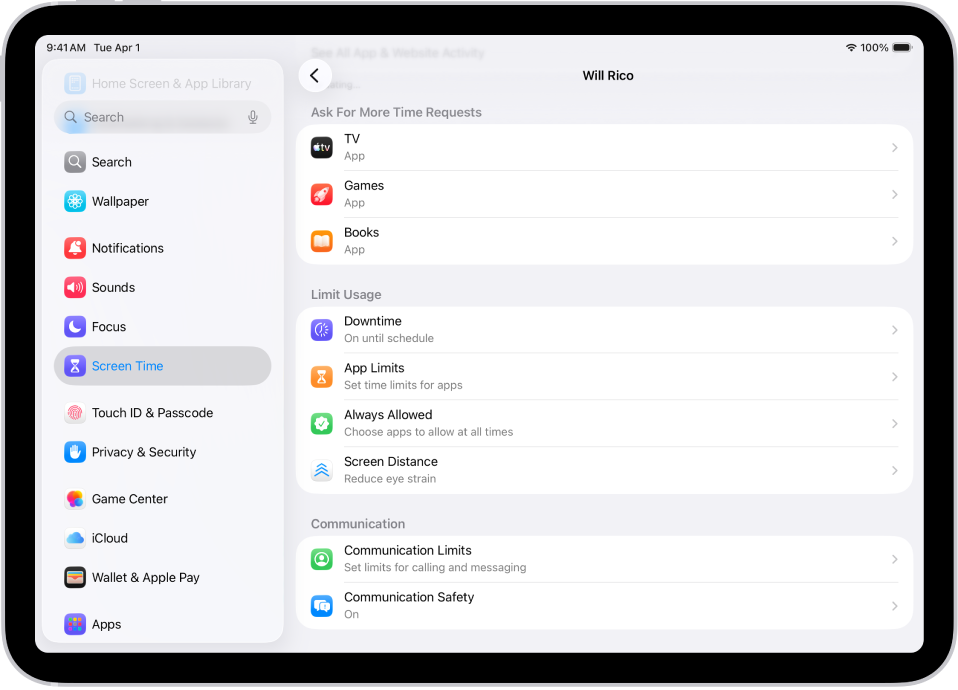
Task: Open Game Center label in sidebar
Action: 130,499
